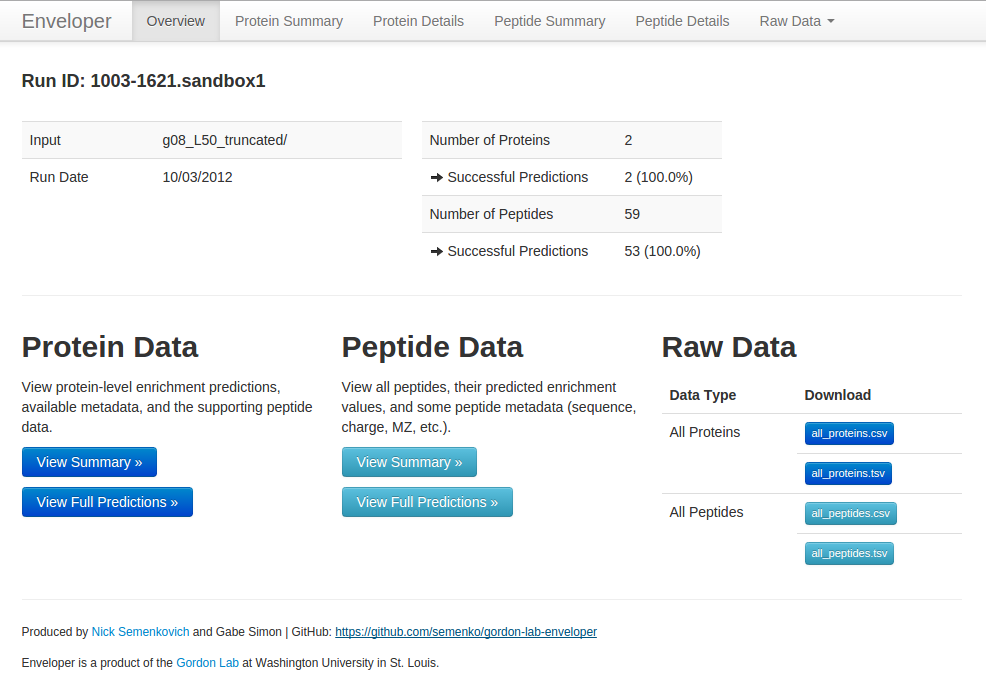986x685 pixels.
Task: Open the Nick Semenkovich link
Action: coord(140,632)
